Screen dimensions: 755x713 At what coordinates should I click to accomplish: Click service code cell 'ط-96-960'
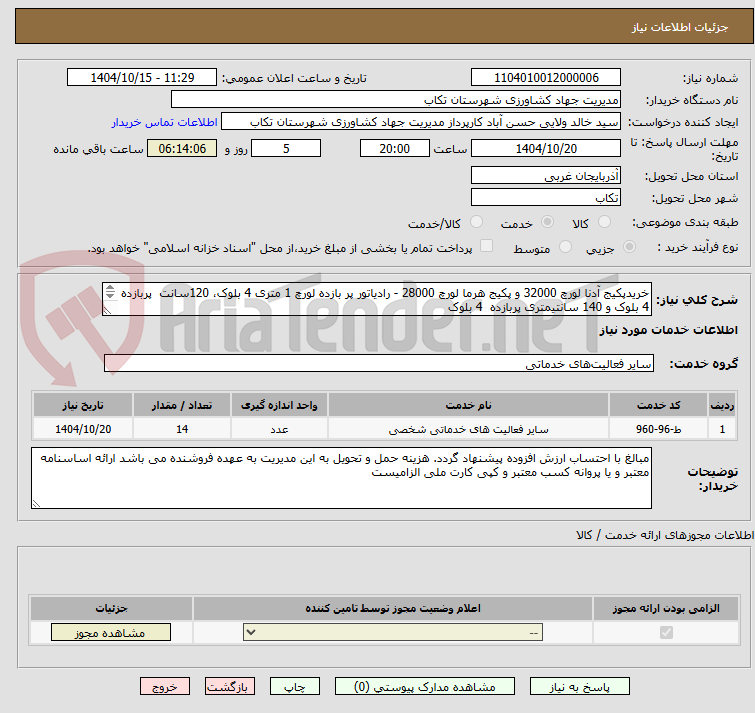658,429
